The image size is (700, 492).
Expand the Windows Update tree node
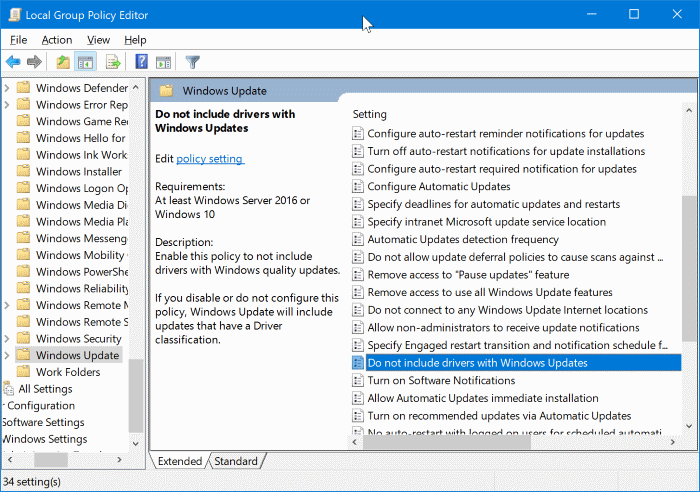coord(7,355)
